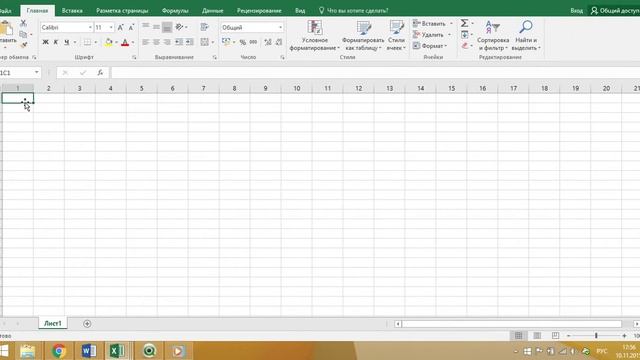Switch to Page Layout view in status bar
The width and height of the screenshot is (640, 360).
coord(537,336)
